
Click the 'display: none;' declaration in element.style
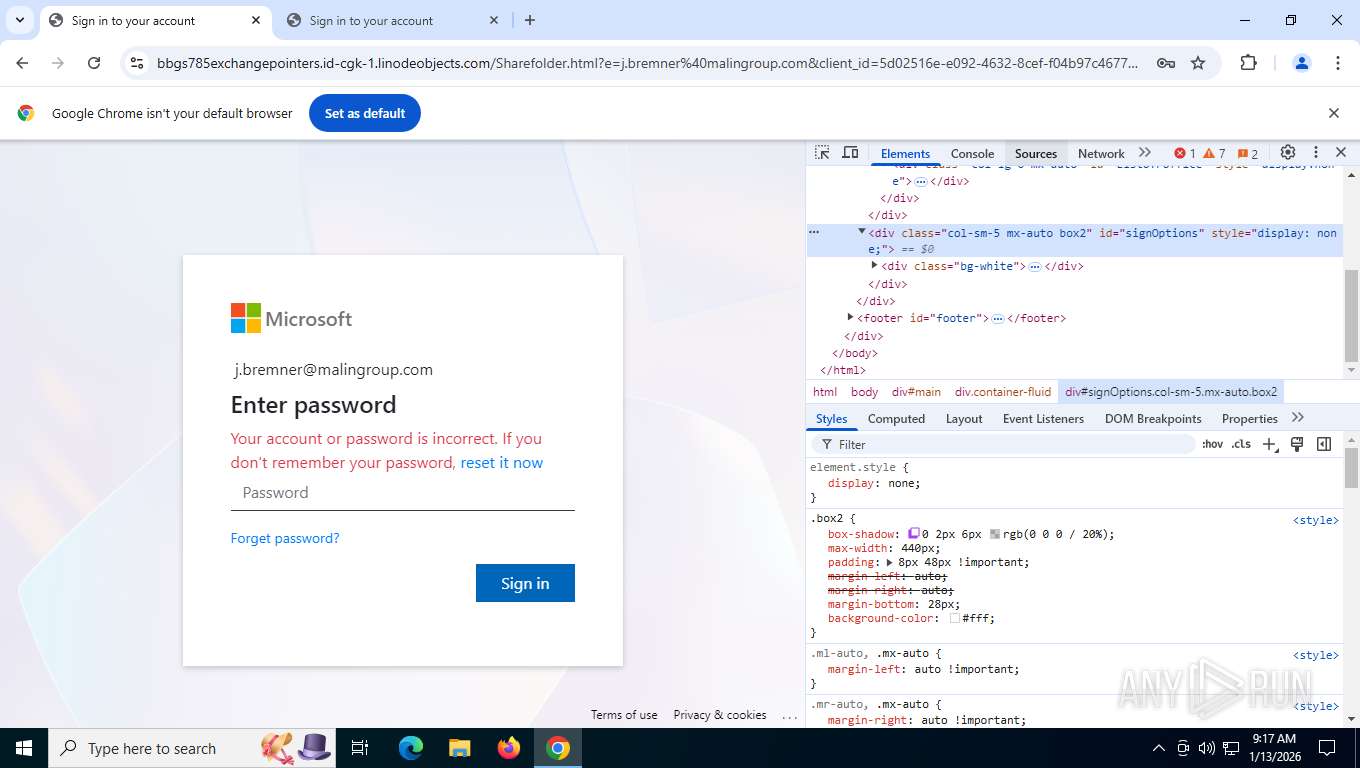(873, 483)
